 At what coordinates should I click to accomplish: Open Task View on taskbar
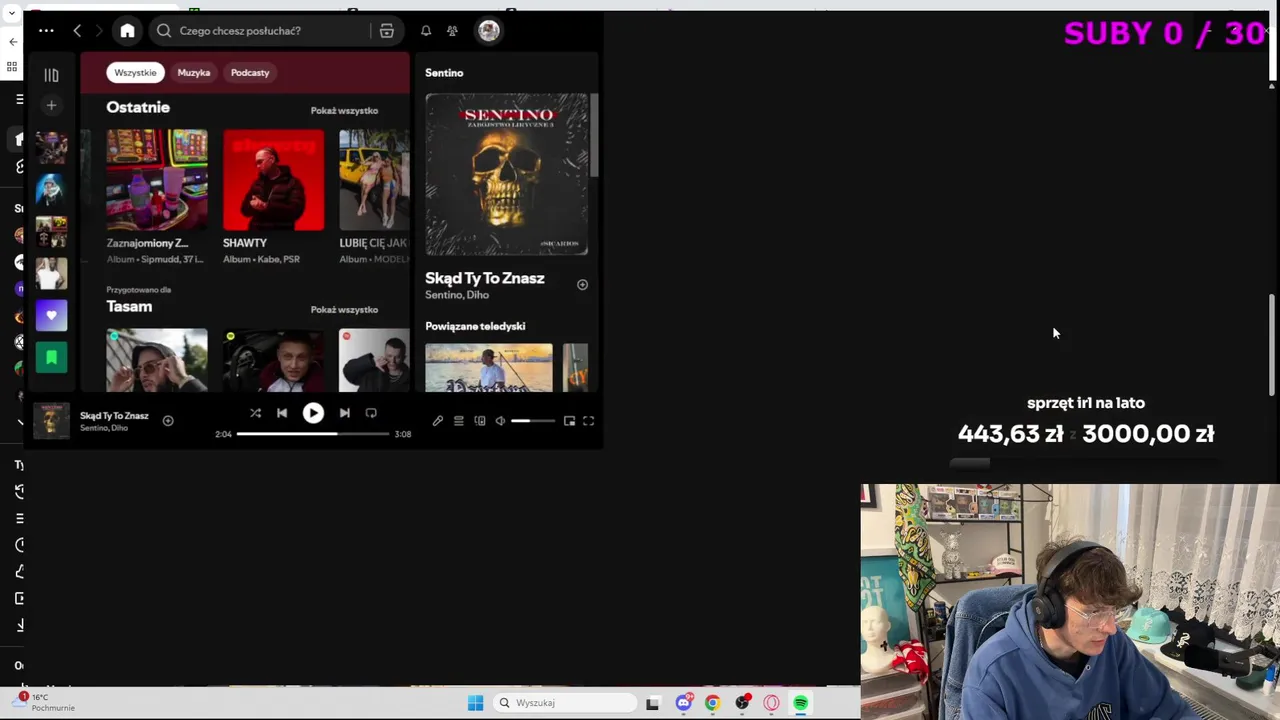pos(653,703)
